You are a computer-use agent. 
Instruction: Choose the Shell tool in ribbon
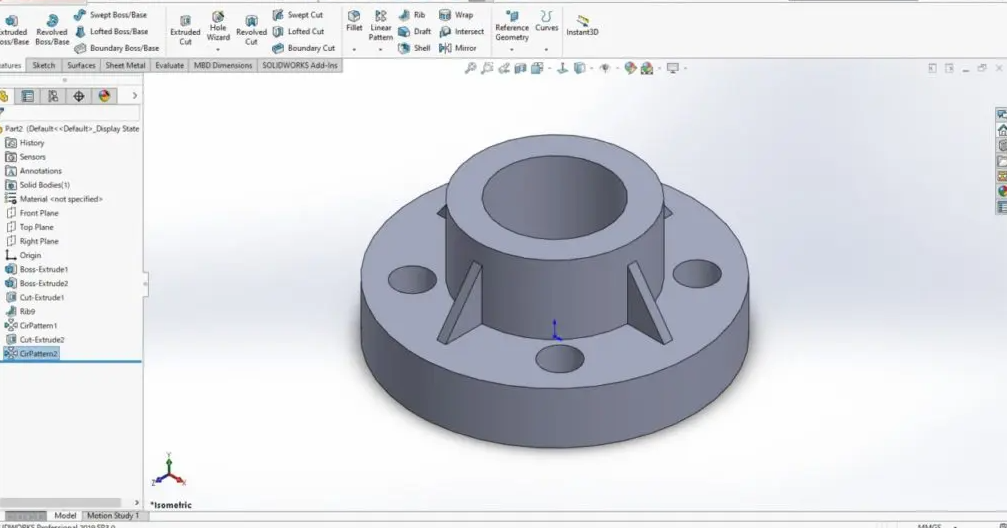[414, 48]
